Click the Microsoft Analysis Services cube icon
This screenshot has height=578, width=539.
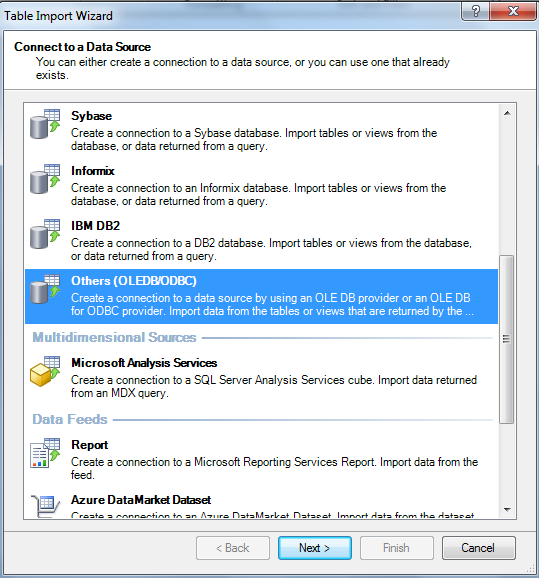tap(45, 371)
